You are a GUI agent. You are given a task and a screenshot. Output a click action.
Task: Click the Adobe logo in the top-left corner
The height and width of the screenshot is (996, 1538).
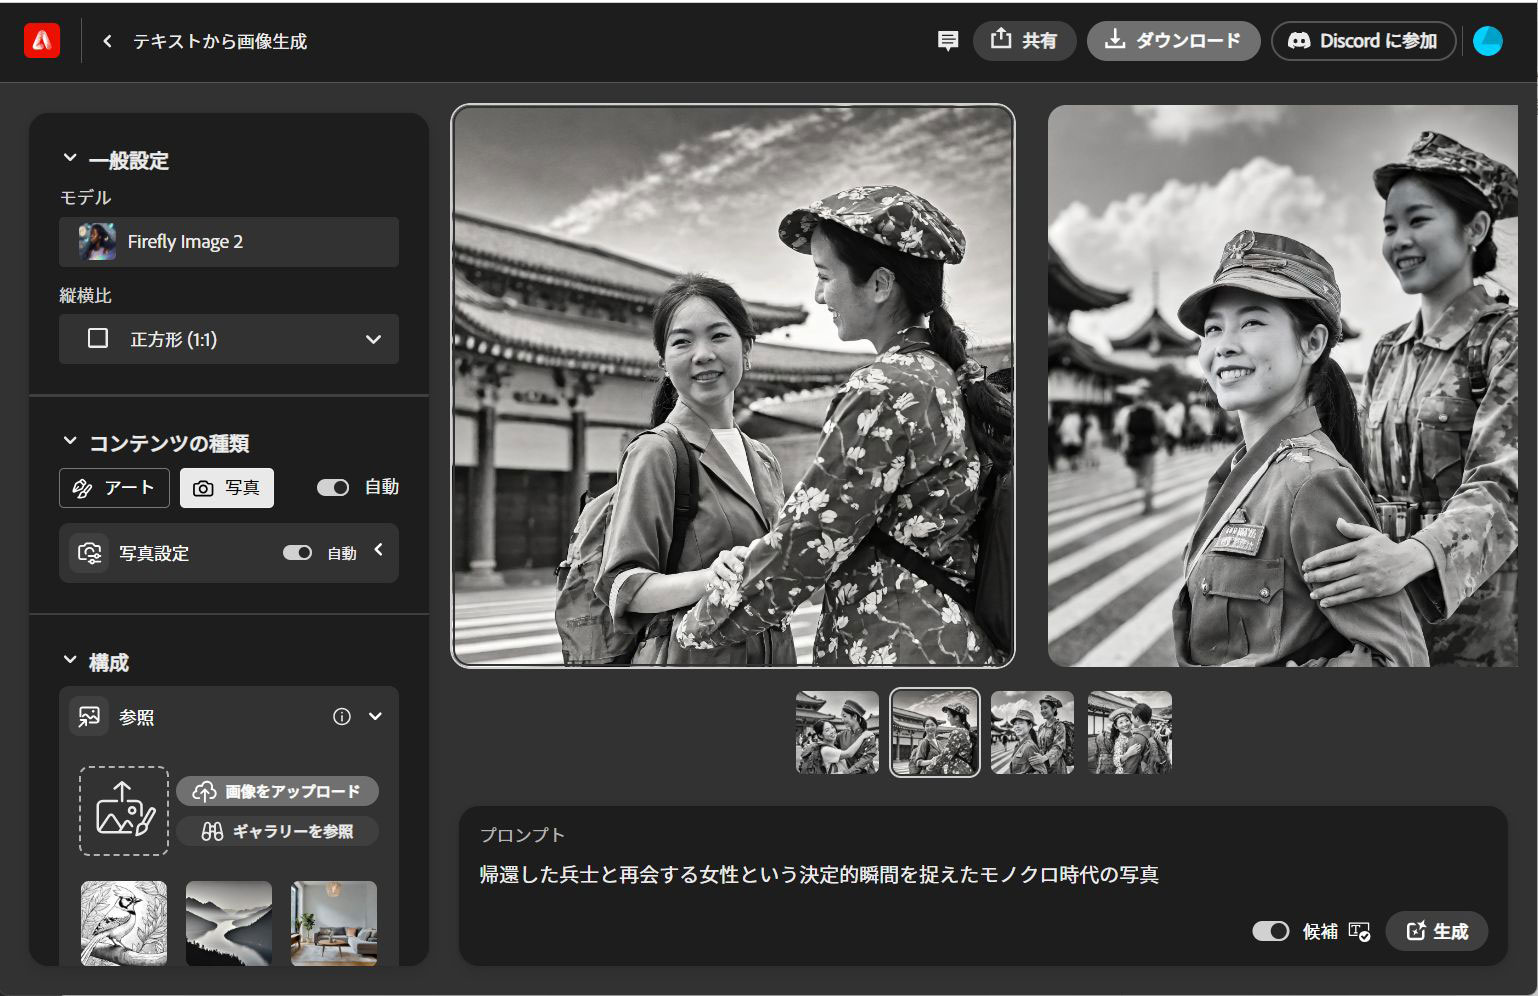pos(41,40)
